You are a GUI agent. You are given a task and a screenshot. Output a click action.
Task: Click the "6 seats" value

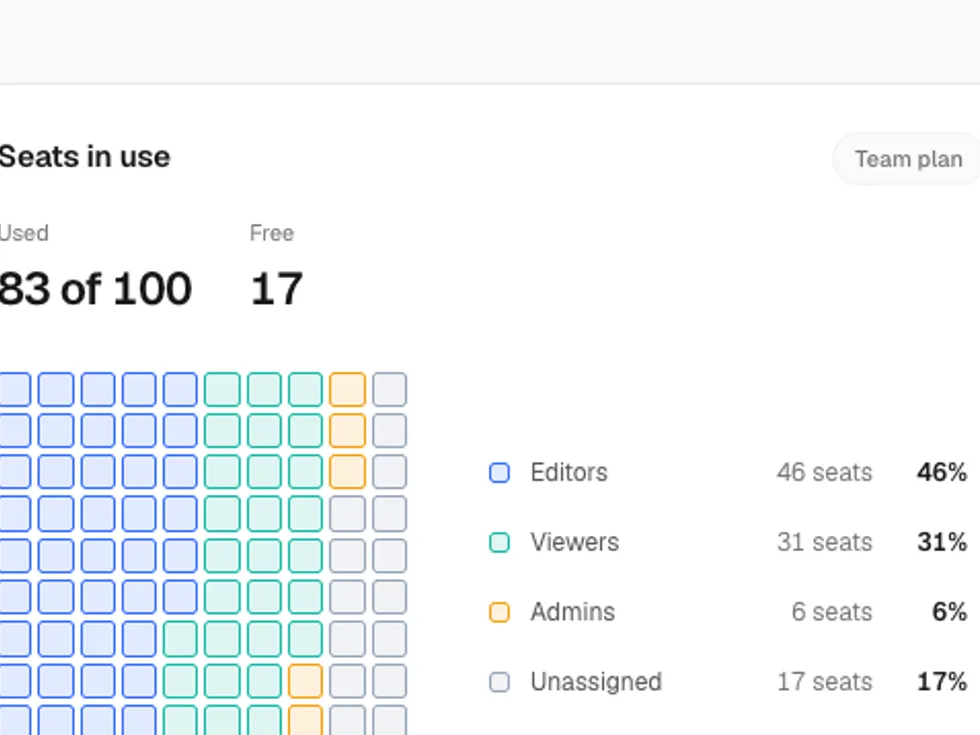click(832, 612)
